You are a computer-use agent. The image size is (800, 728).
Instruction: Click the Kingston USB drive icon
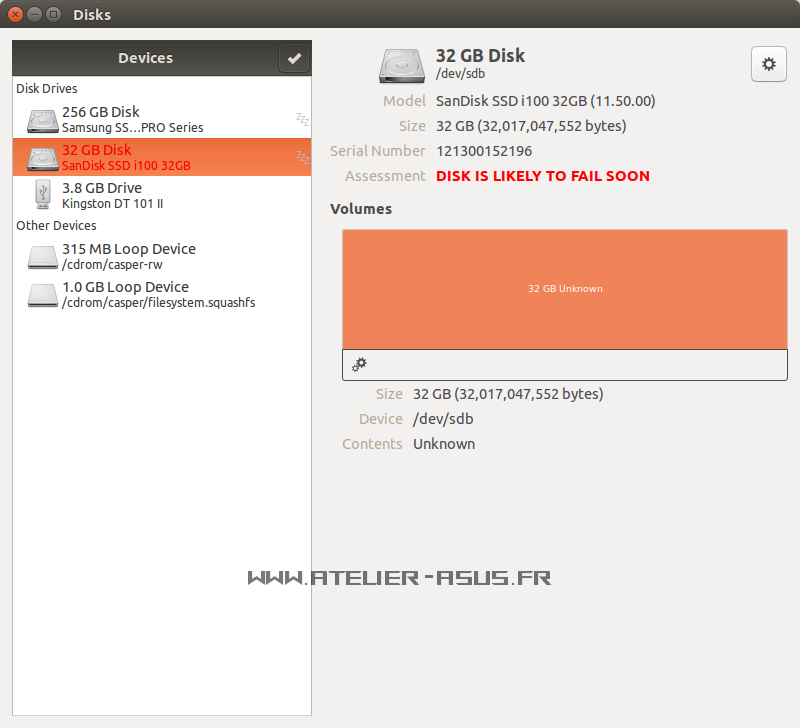[43, 195]
